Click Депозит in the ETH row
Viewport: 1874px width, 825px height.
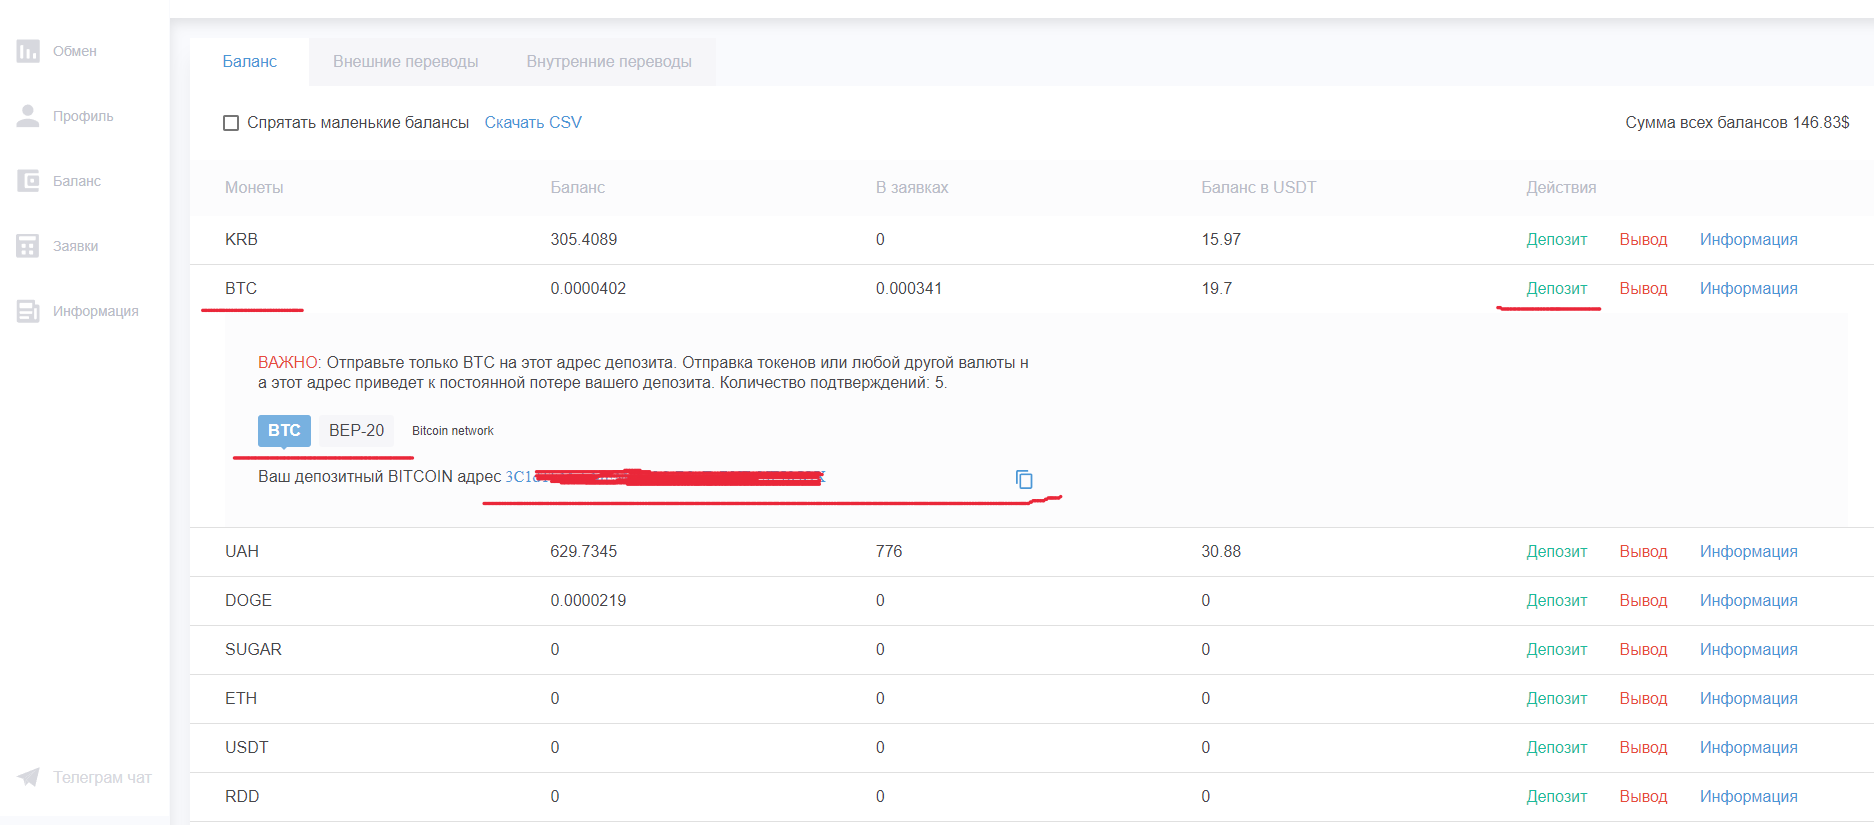(x=1556, y=699)
